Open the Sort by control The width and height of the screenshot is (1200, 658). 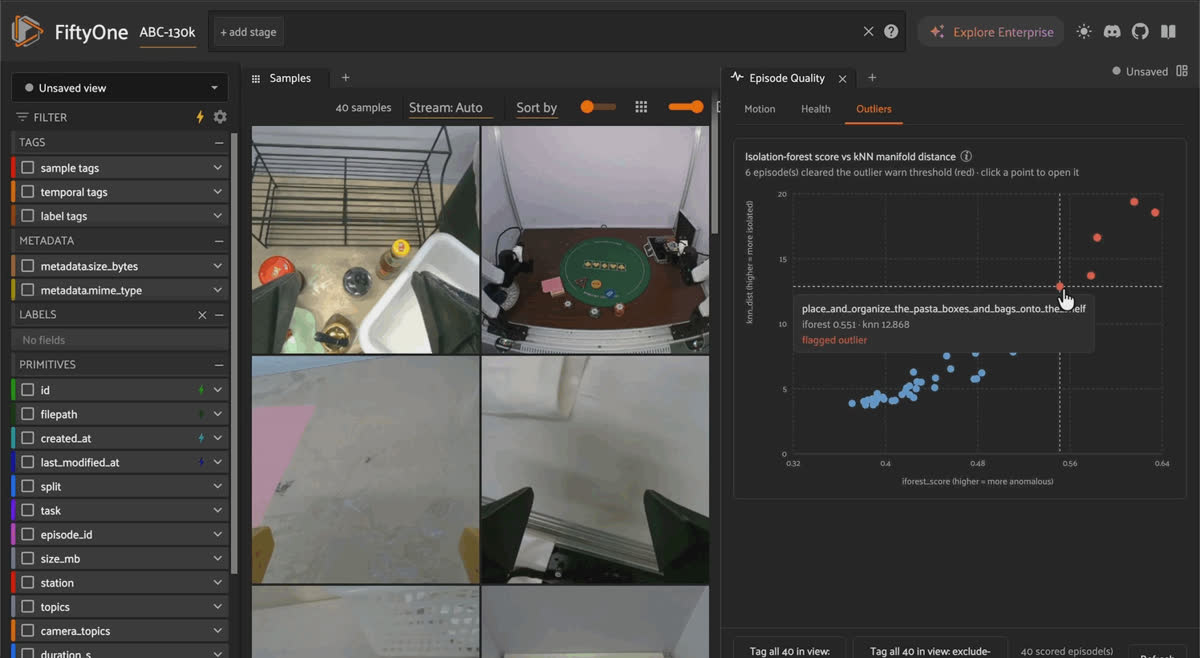coord(537,108)
